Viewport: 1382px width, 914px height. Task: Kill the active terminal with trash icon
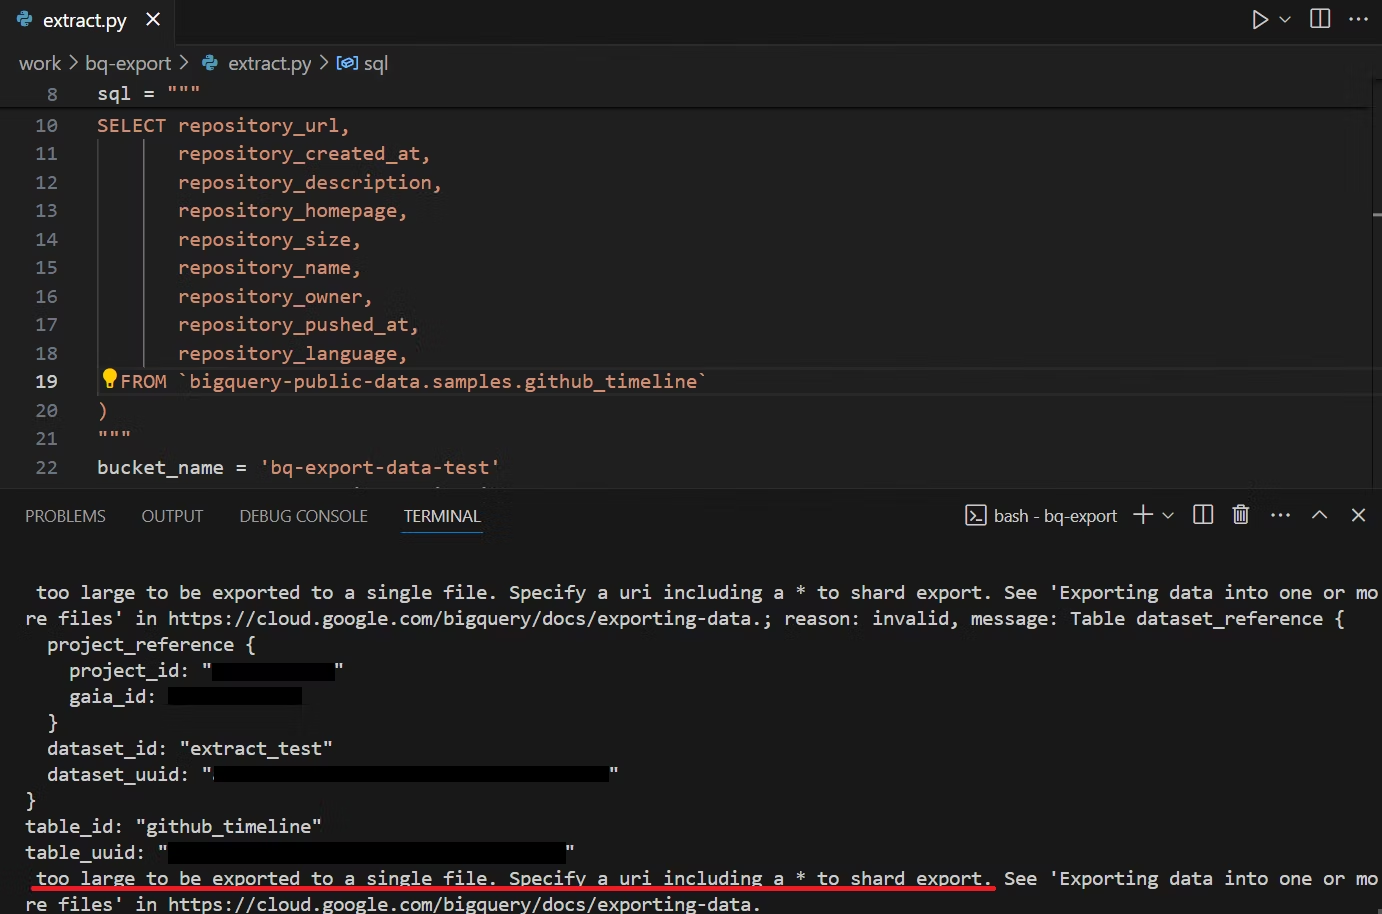pos(1240,514)
